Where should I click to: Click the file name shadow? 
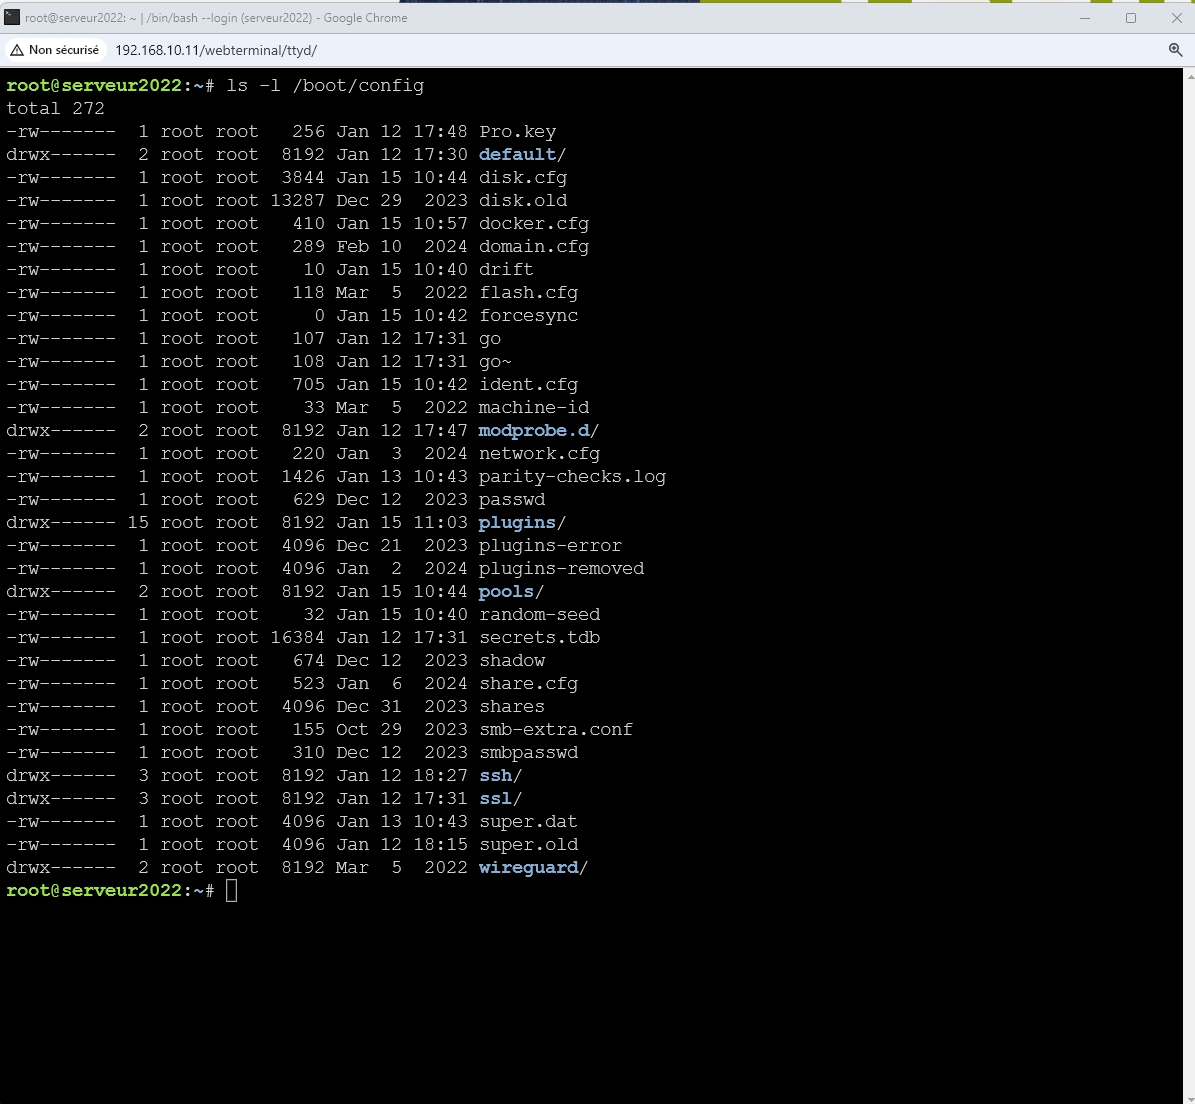(x=511, y=661)
